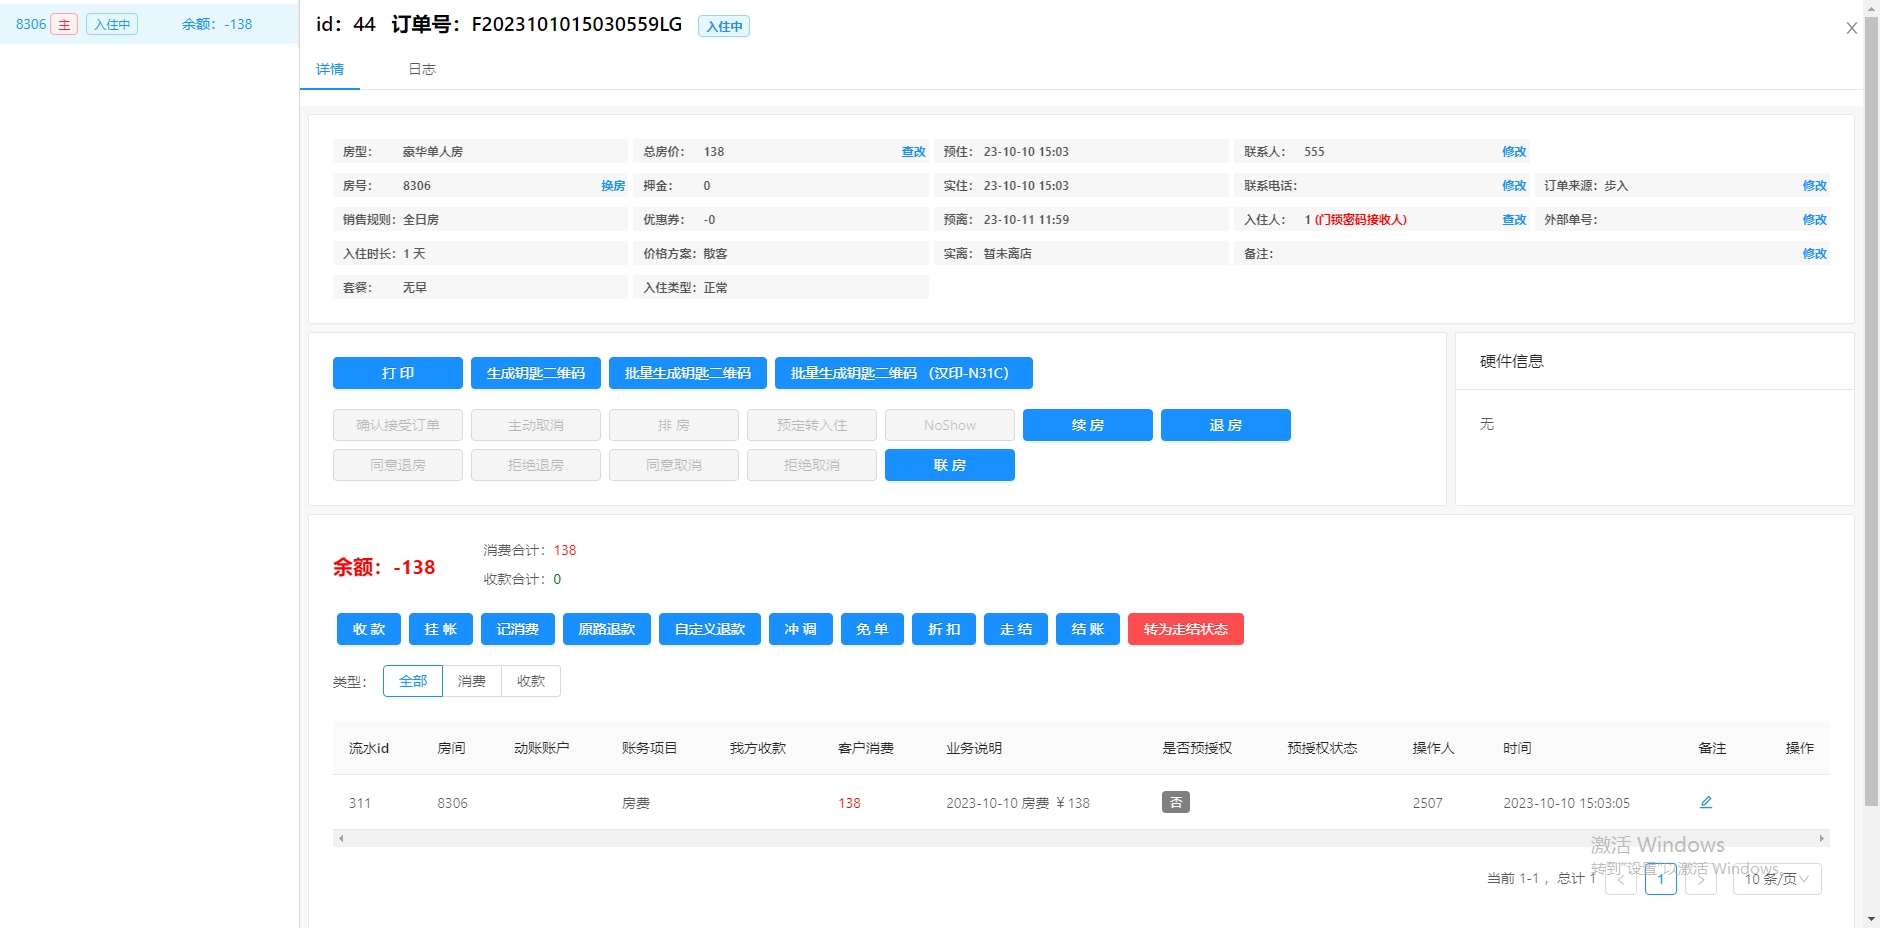
Task: Click the 打印 button
Action: (x=398, y=373)
